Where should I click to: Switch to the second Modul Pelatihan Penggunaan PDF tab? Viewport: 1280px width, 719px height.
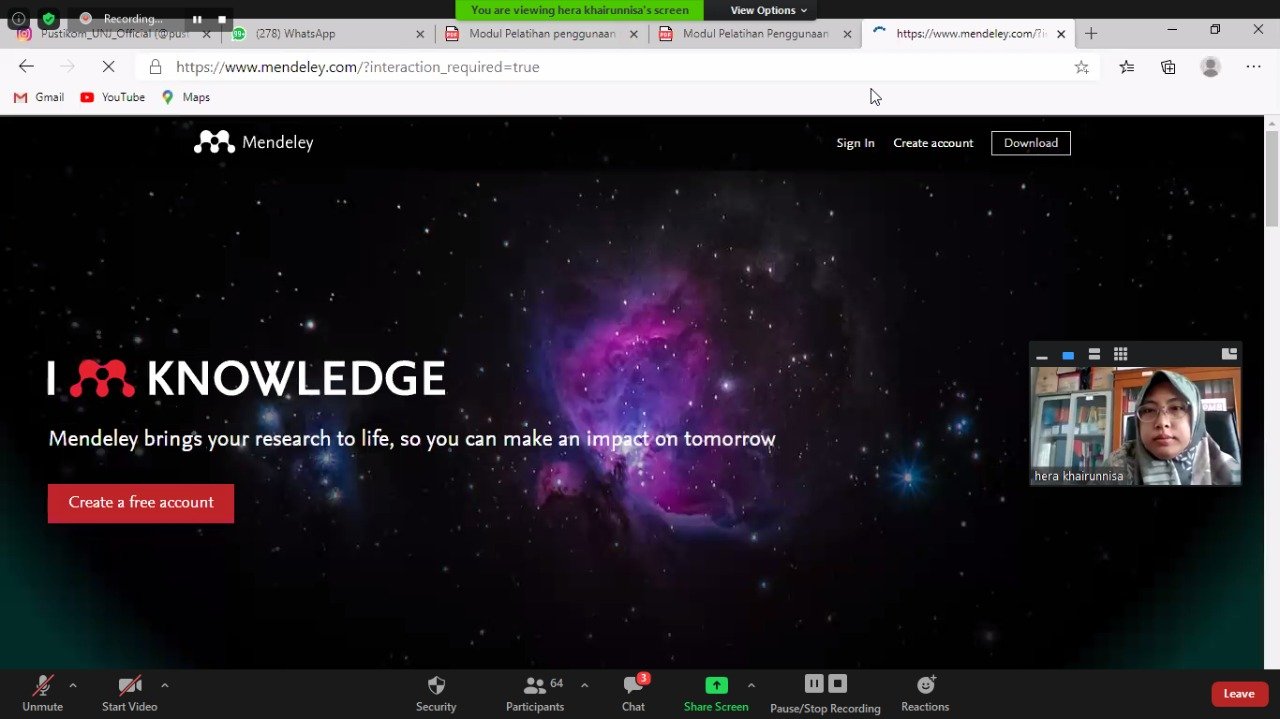755,33
